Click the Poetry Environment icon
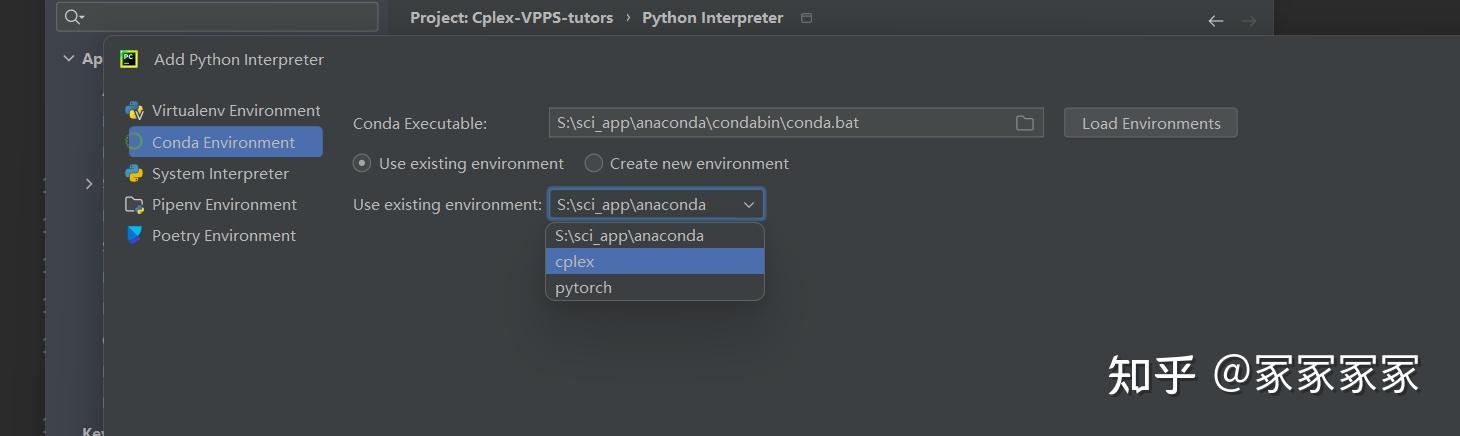Viewport: 1460px width, 436px height. click(x=134, y=236)
